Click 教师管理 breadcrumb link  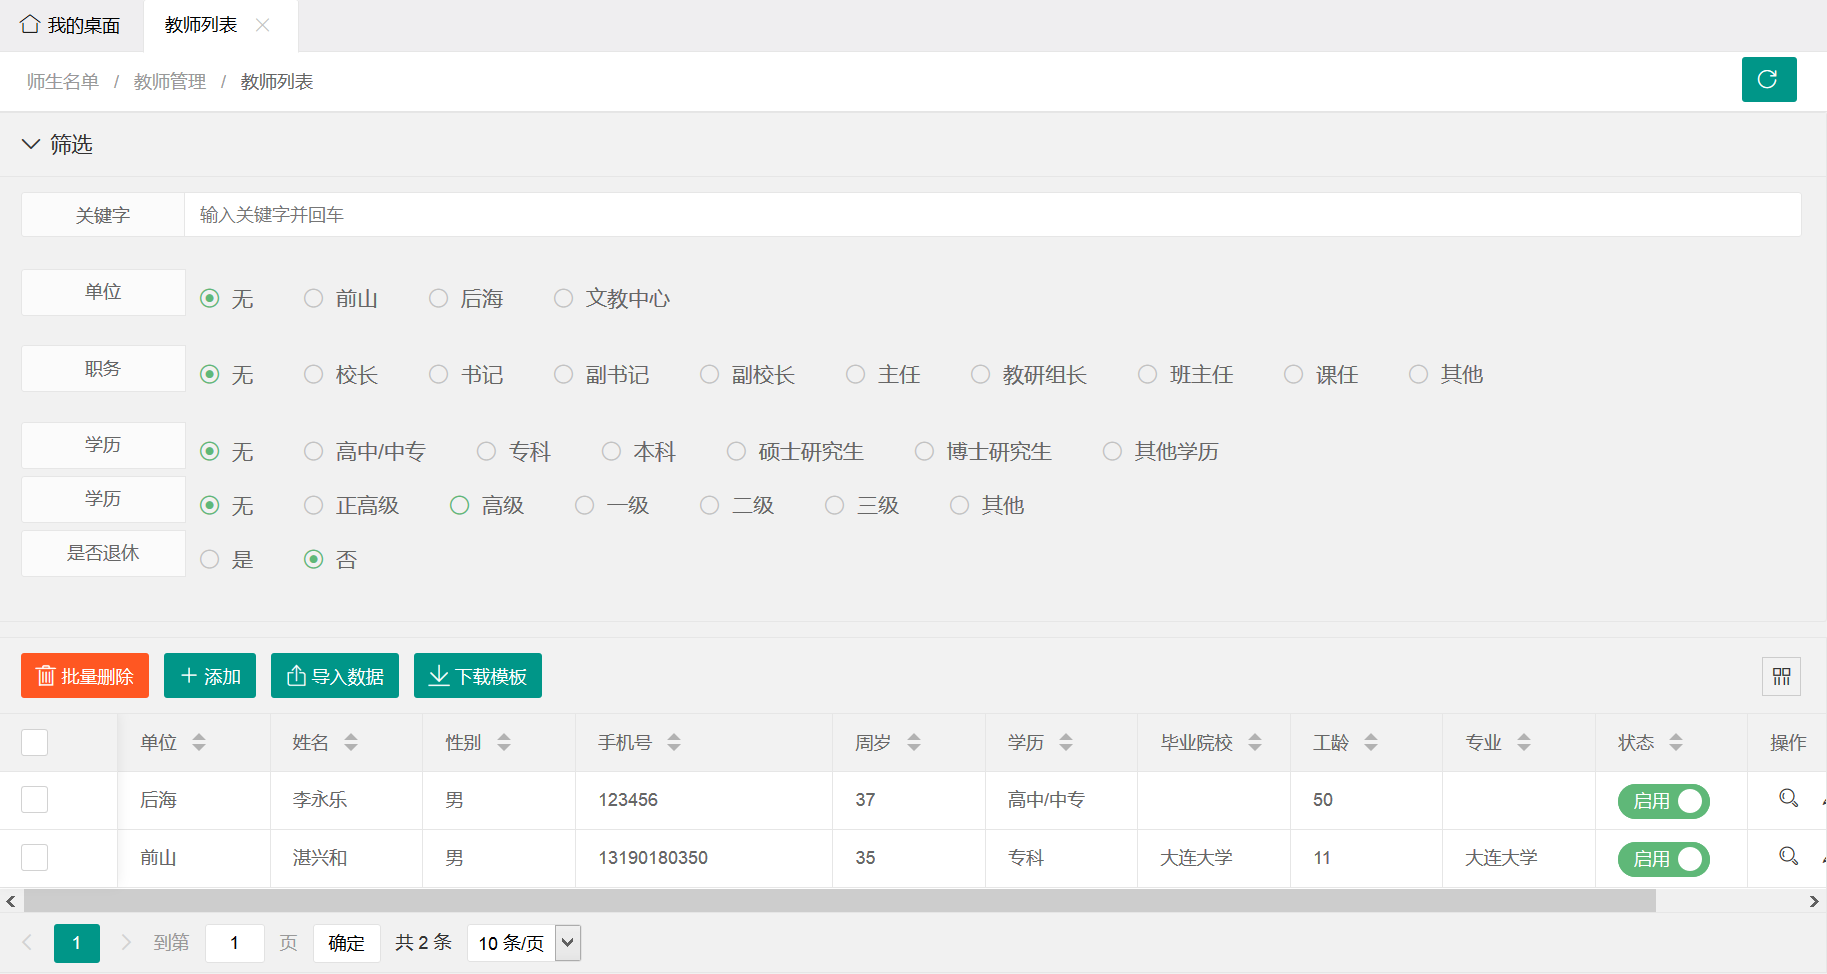170,82
